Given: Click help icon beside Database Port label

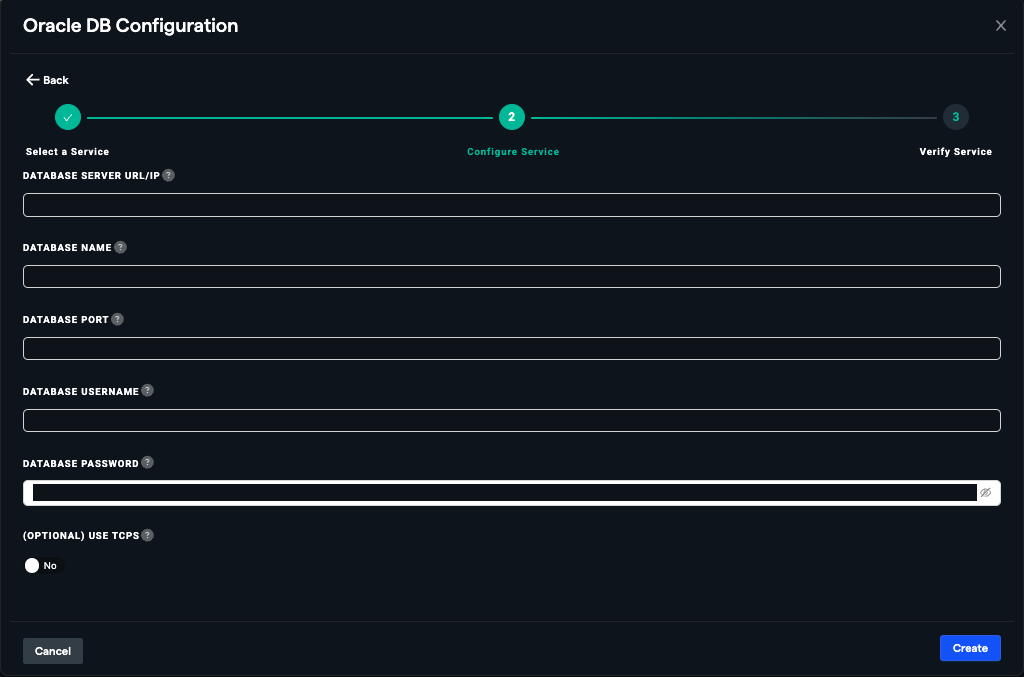Looking at the screenshot, I should click(x=117, y=319).
